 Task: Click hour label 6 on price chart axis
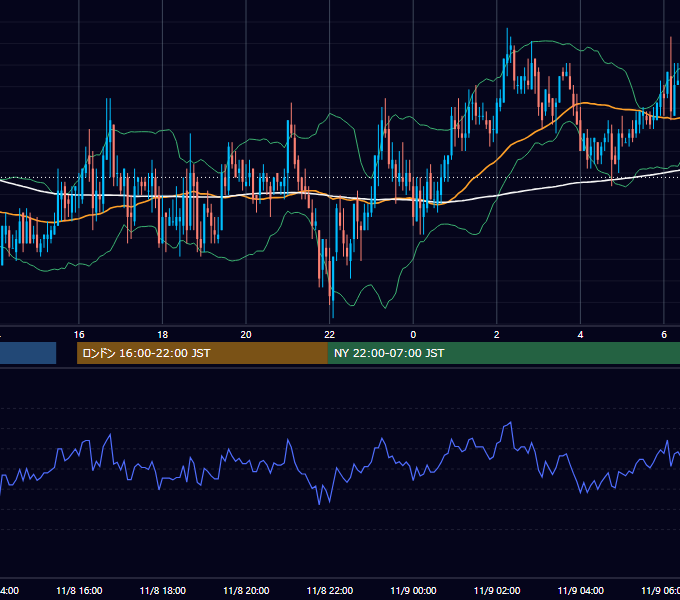(x=664, y=334)
